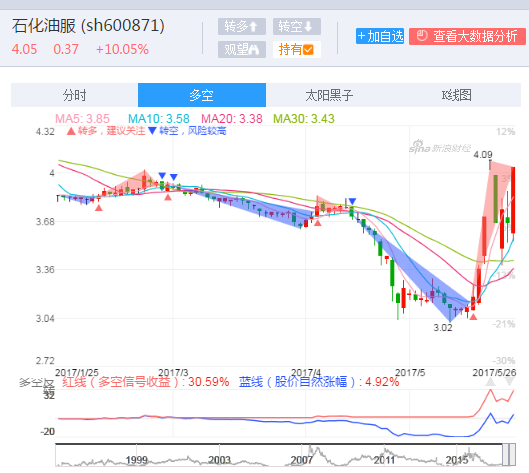Viewport: 529px width, 473px height.
Task: Click the MA10: 3.58 indicator label
Action: (x=159, y=119)
